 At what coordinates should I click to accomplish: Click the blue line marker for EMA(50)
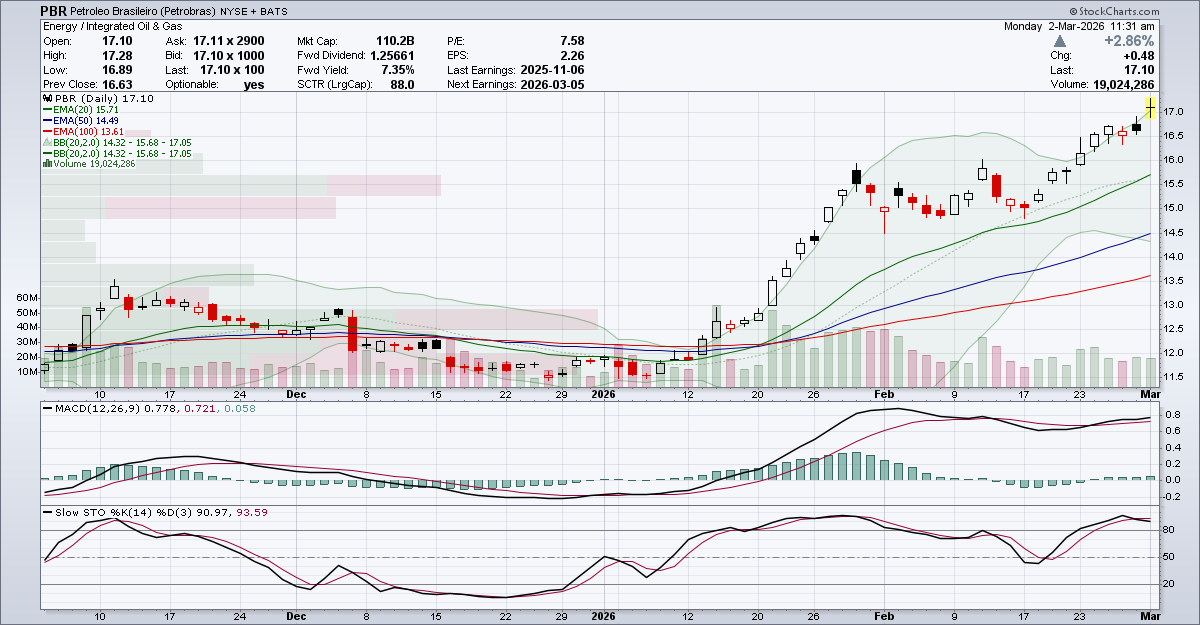(47, 121)
